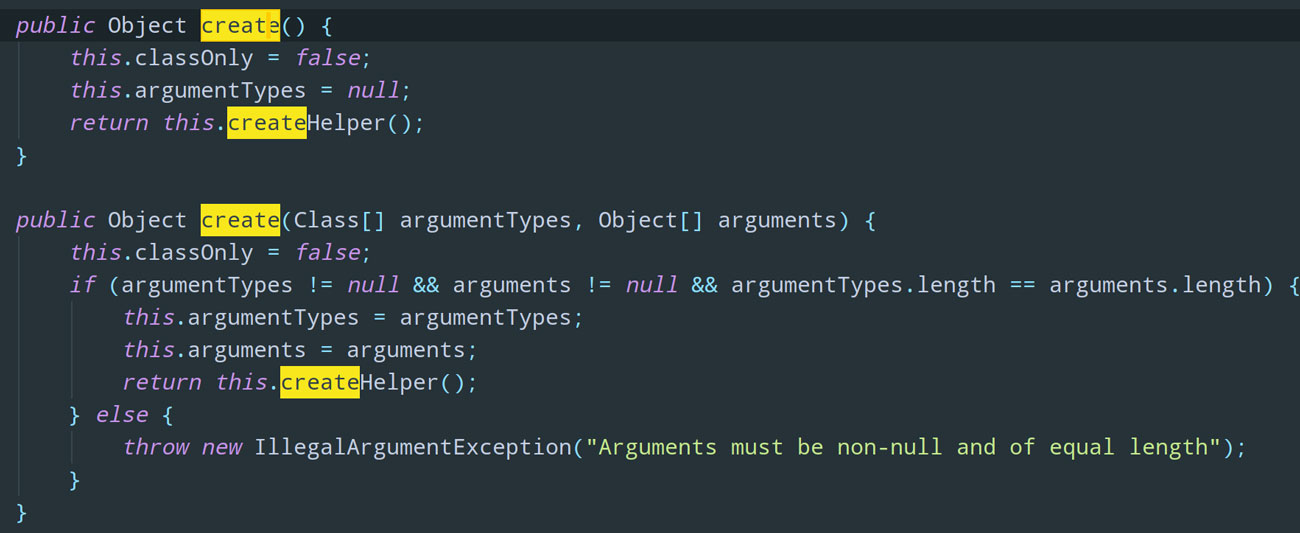Click highlighted "create" in the no-argument method declaration
The height and width of the screenshot is (533, 1300).
[240, 25]
